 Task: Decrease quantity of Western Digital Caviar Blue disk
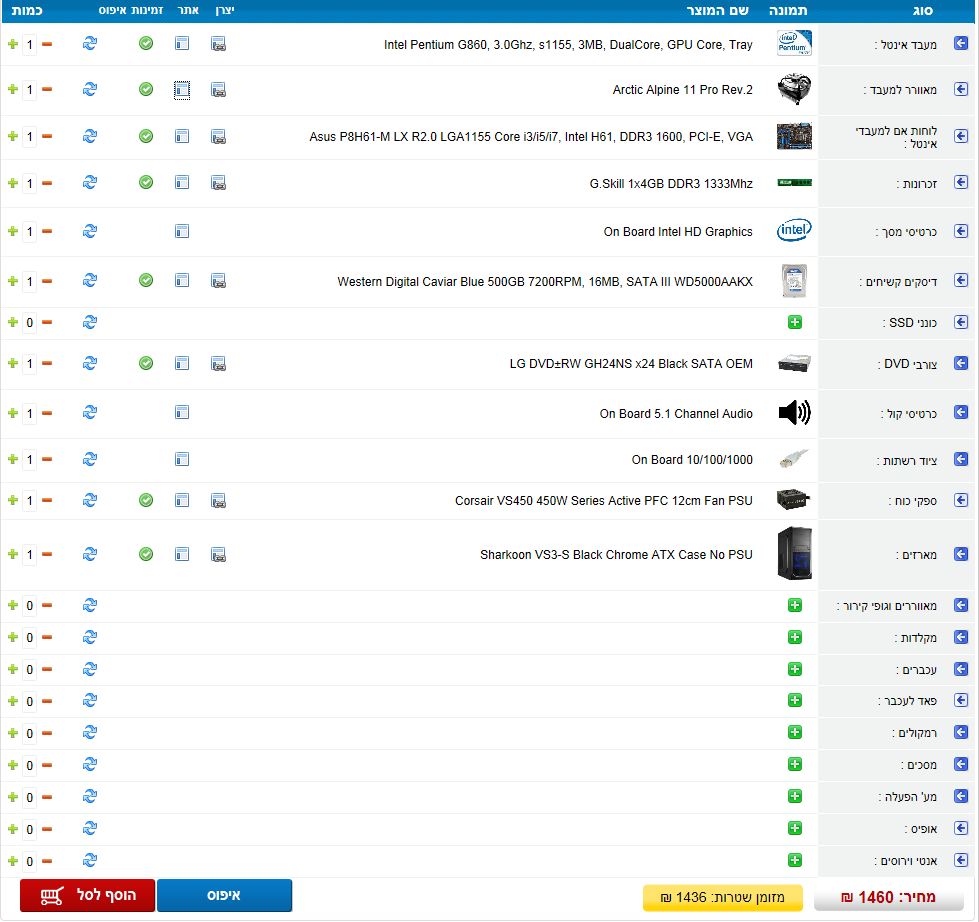coord(47,281)
